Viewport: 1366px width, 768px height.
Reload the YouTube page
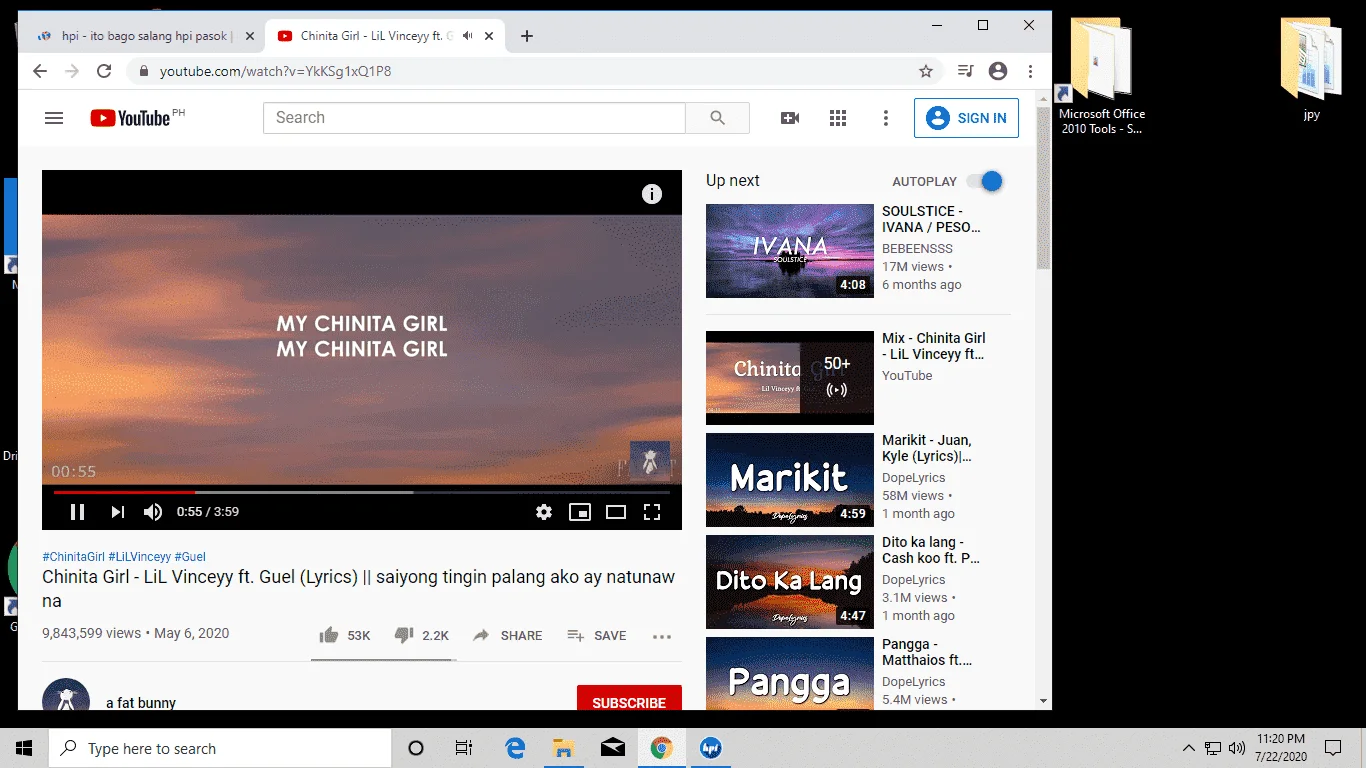[104, 71]
